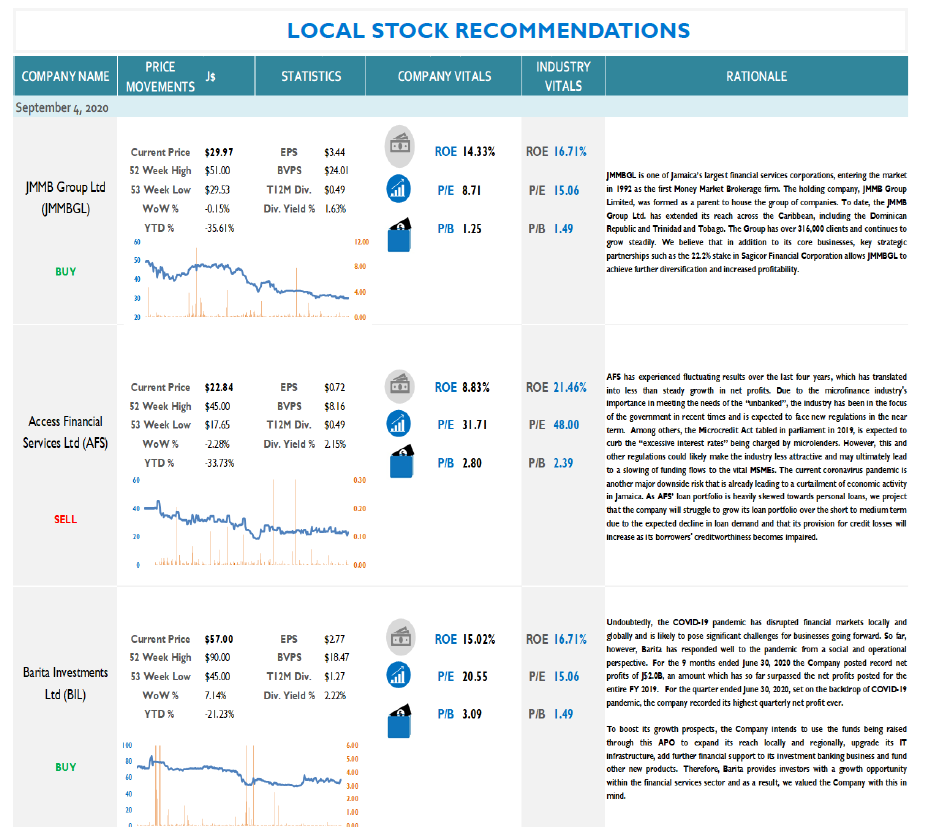Select the Barita Investments Ltd (BIL) name
Viewport: 934px width, 827px height.
click(66, 683)
